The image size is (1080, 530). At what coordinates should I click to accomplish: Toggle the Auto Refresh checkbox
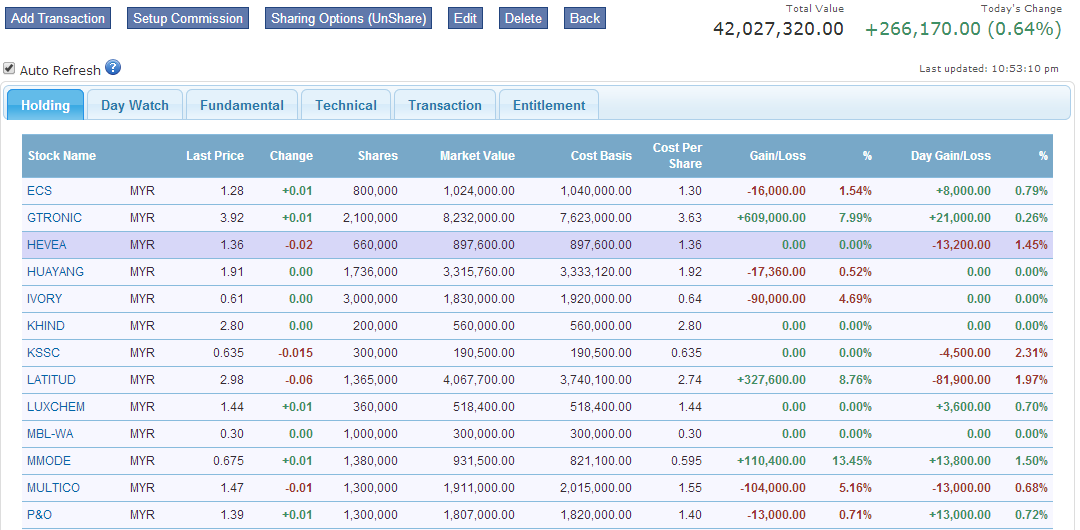tap(9, 68)
